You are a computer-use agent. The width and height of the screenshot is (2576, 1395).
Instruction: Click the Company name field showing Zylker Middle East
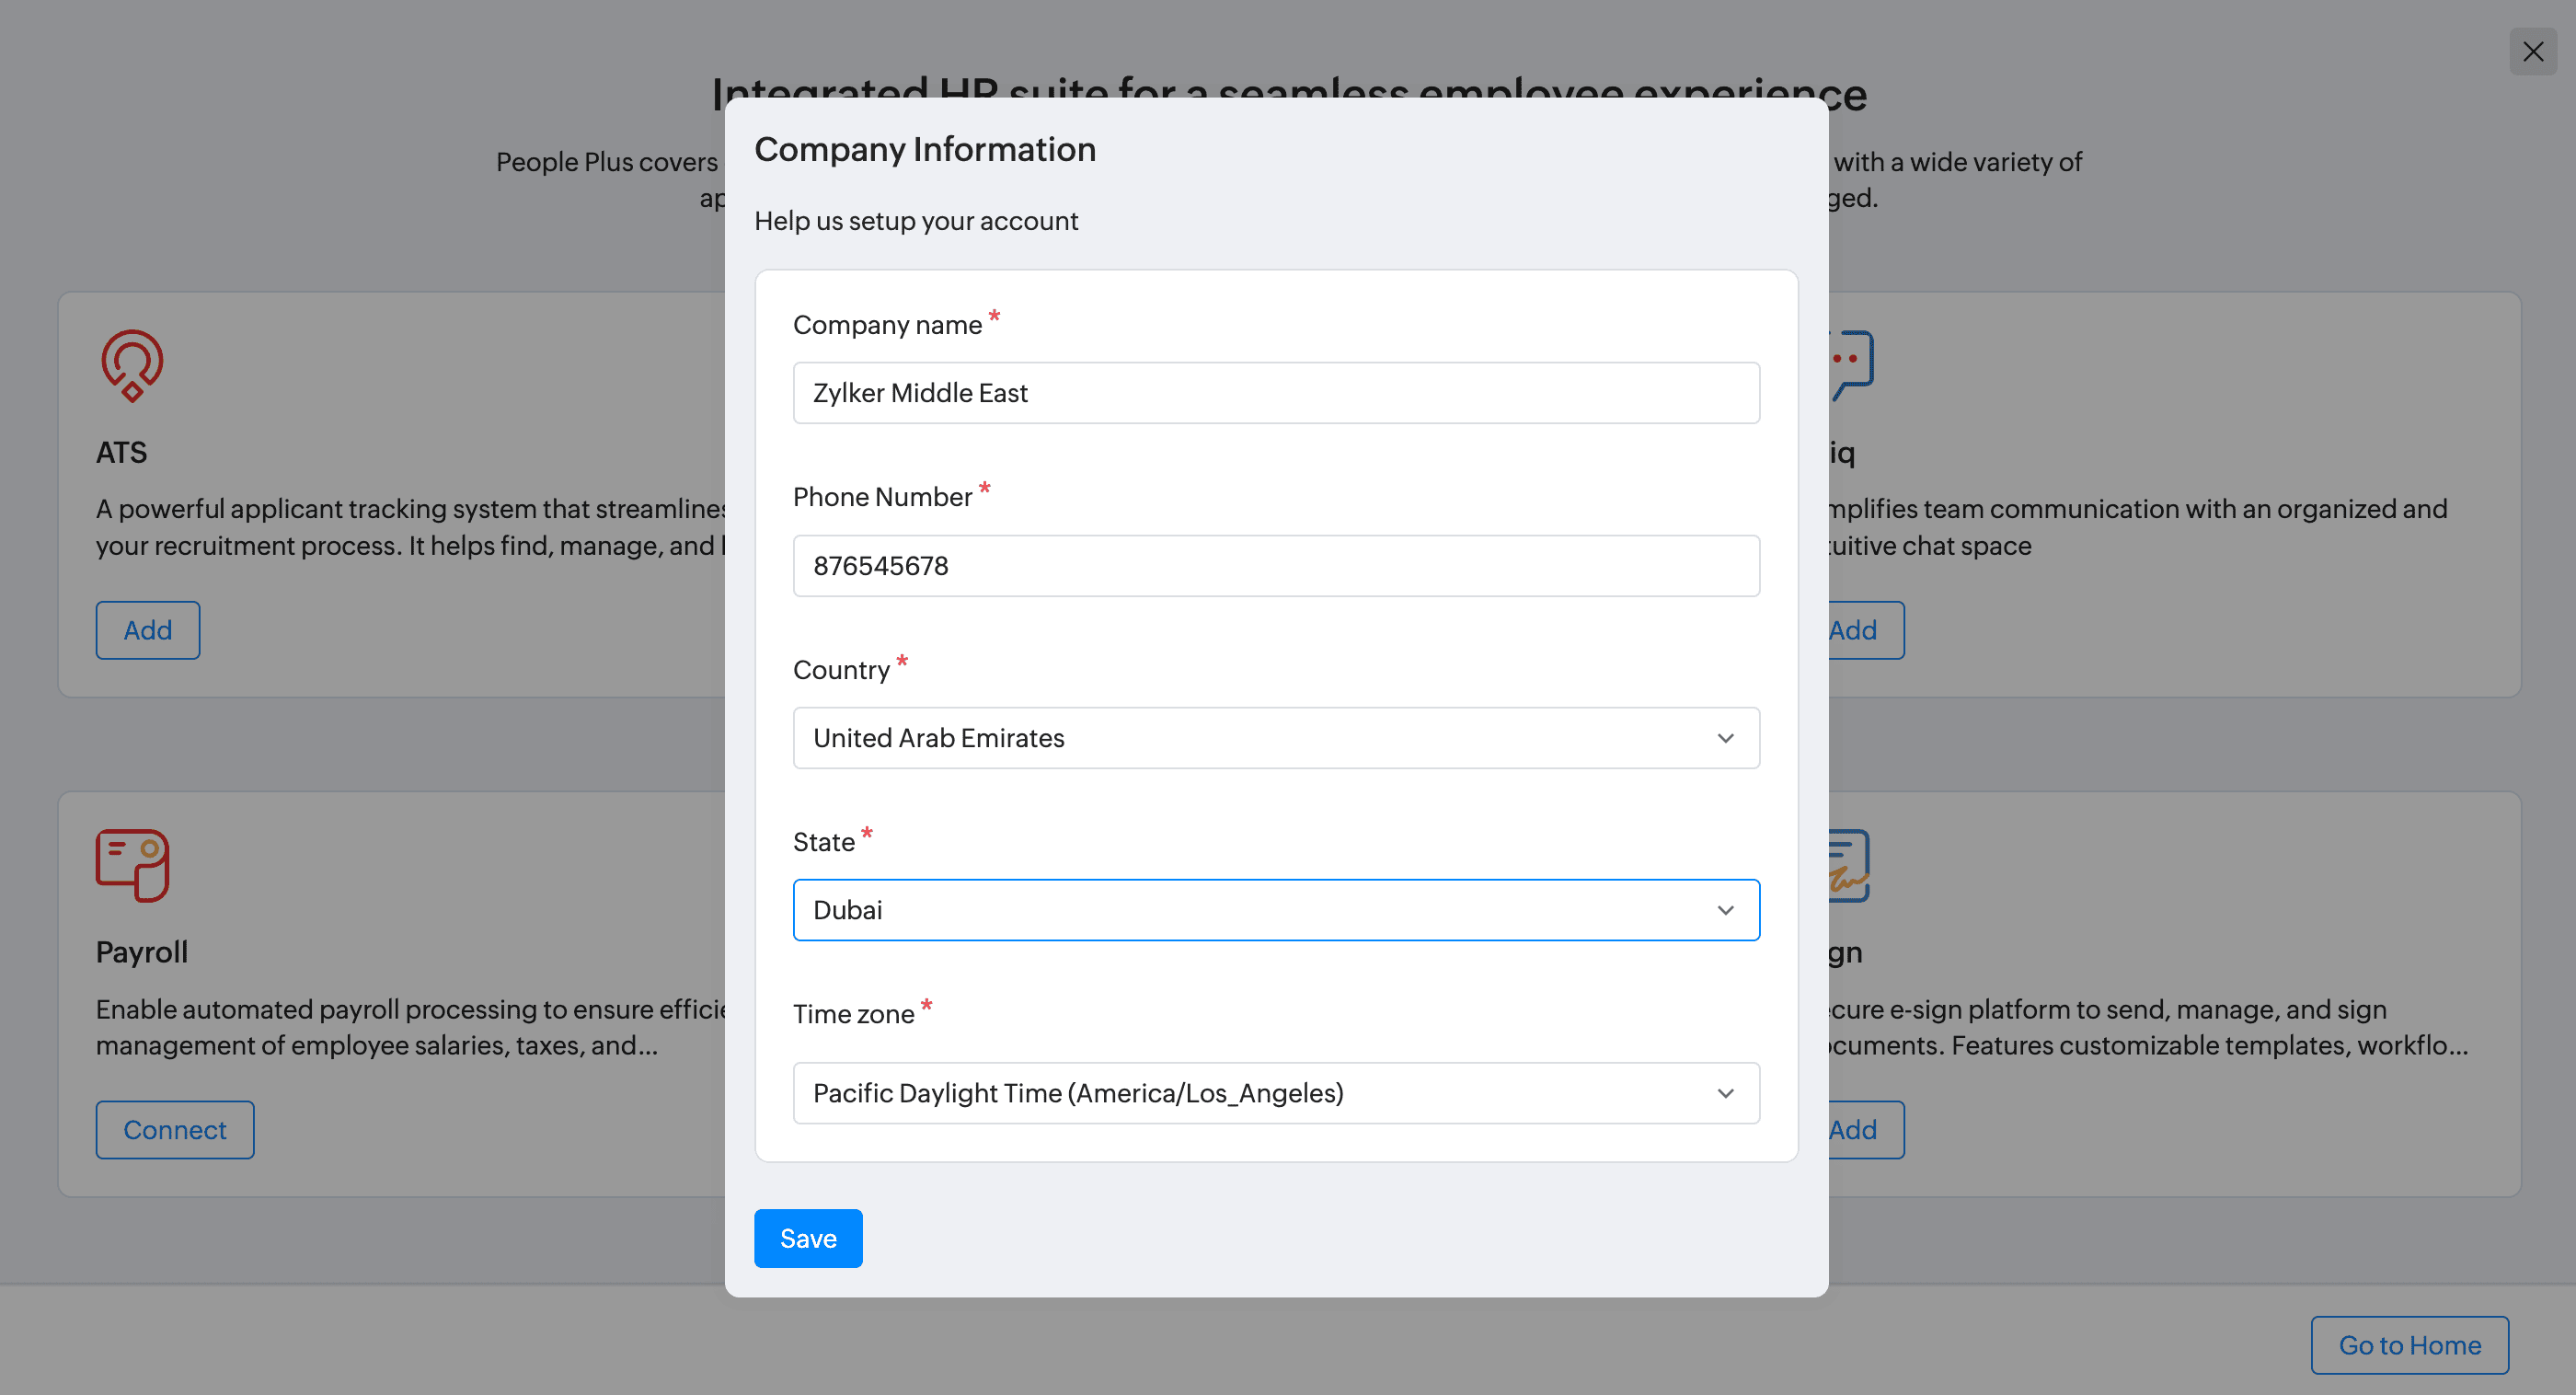[1277, 393]
